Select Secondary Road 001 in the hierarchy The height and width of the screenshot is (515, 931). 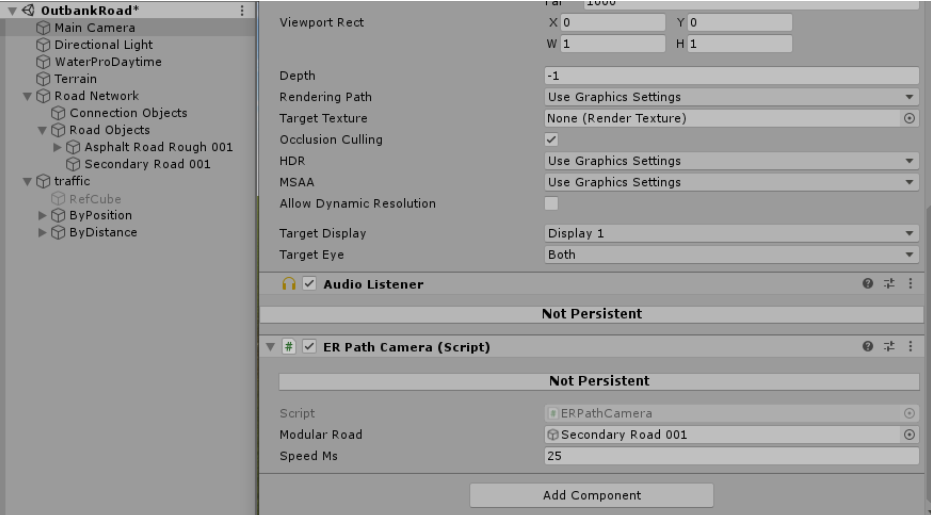point(147,164)
